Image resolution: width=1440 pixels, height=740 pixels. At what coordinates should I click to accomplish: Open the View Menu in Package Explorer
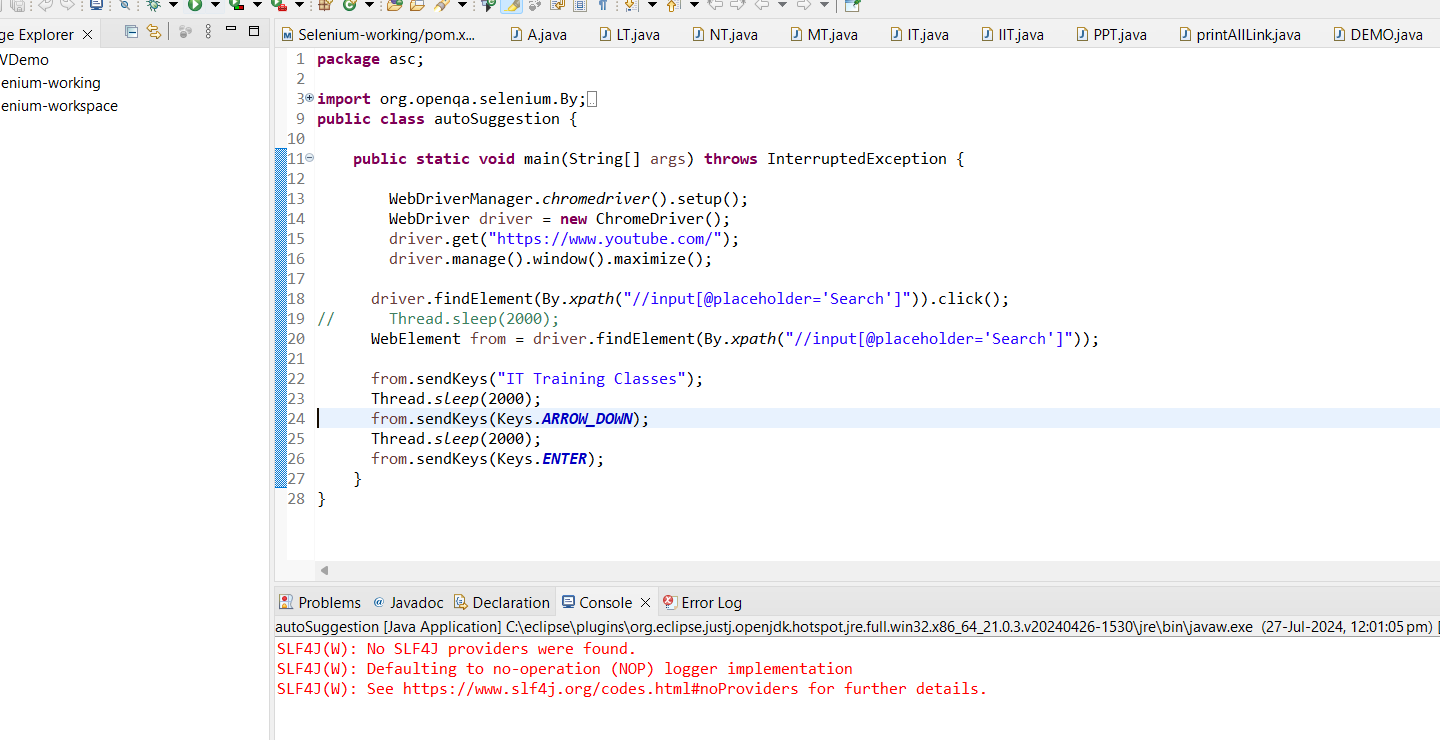click(208, 31)
